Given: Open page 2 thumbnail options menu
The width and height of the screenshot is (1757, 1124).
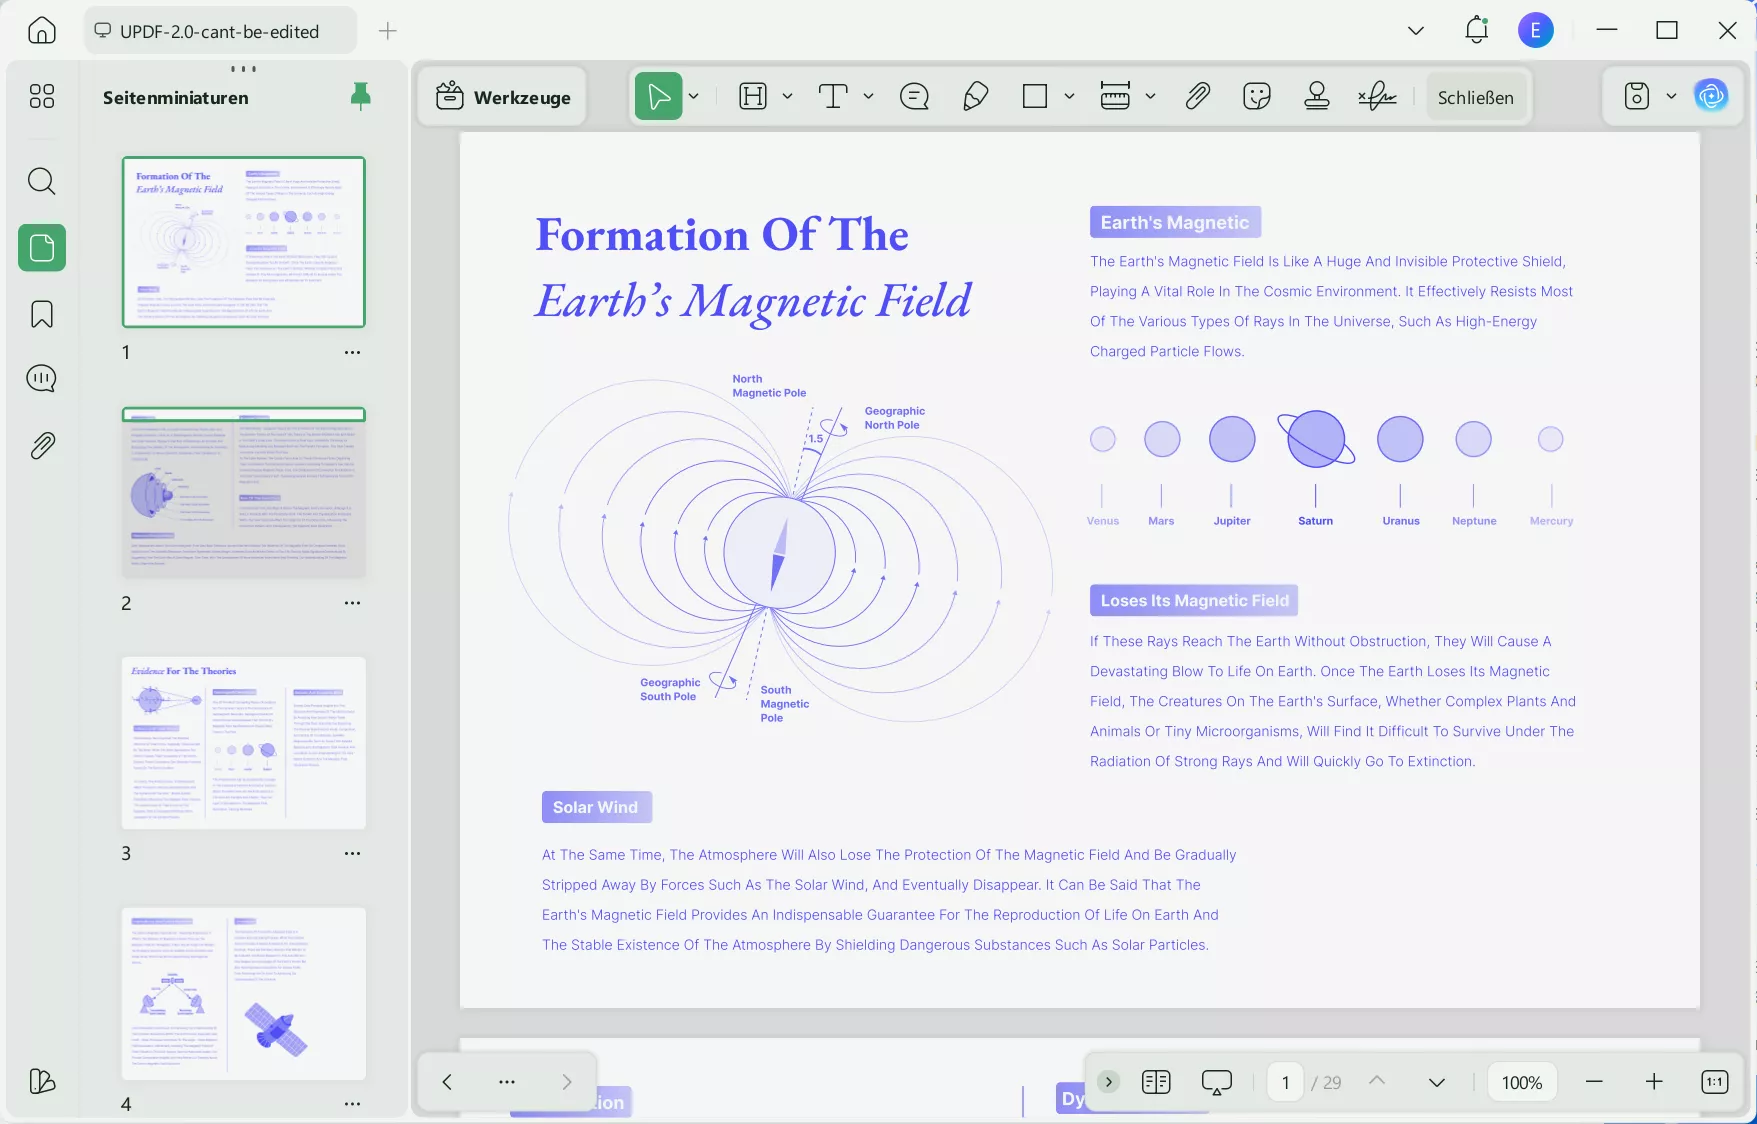Looking at the screenshot, I should coord(352,603).
